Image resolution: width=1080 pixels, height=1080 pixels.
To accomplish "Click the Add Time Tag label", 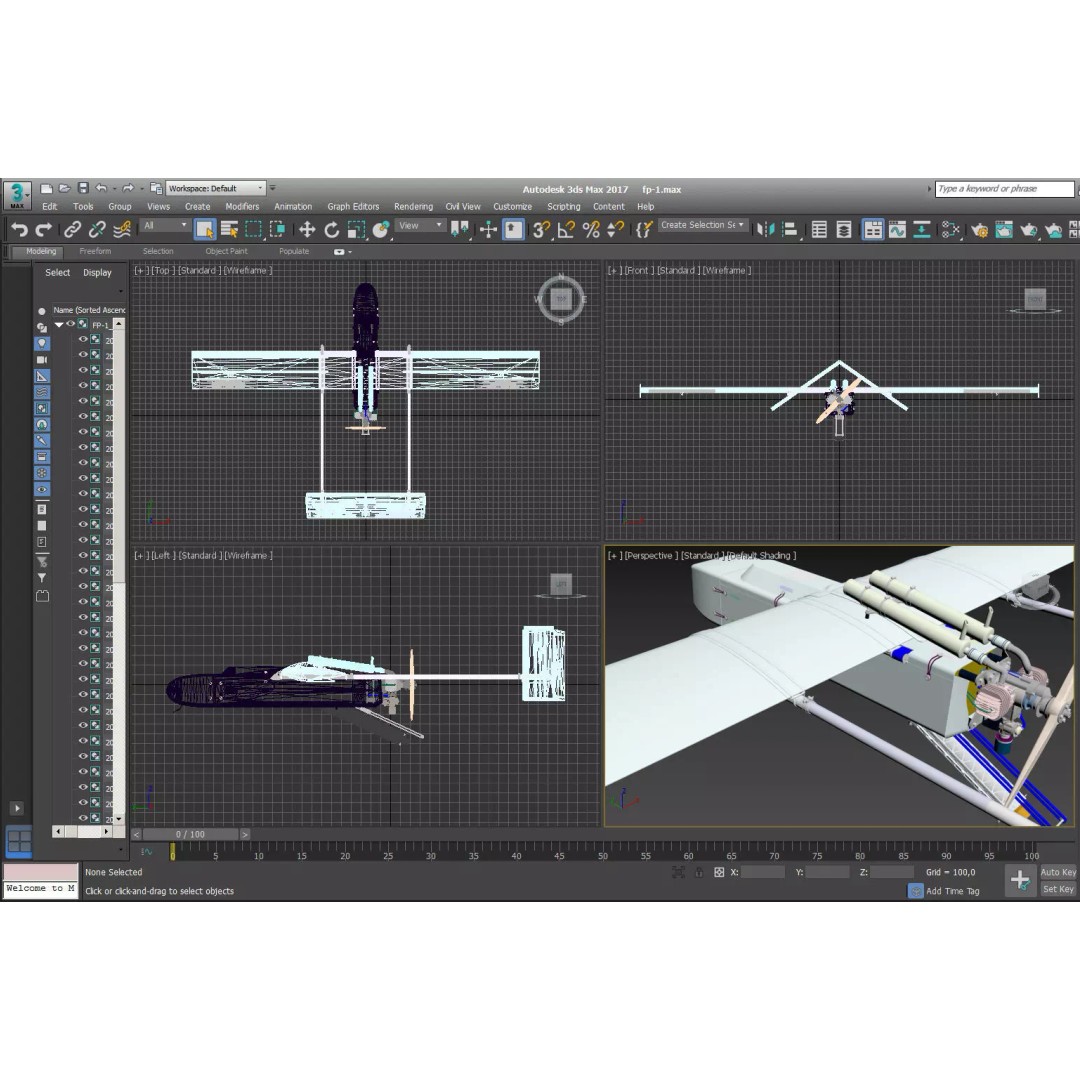I will [x=953, y=891].
